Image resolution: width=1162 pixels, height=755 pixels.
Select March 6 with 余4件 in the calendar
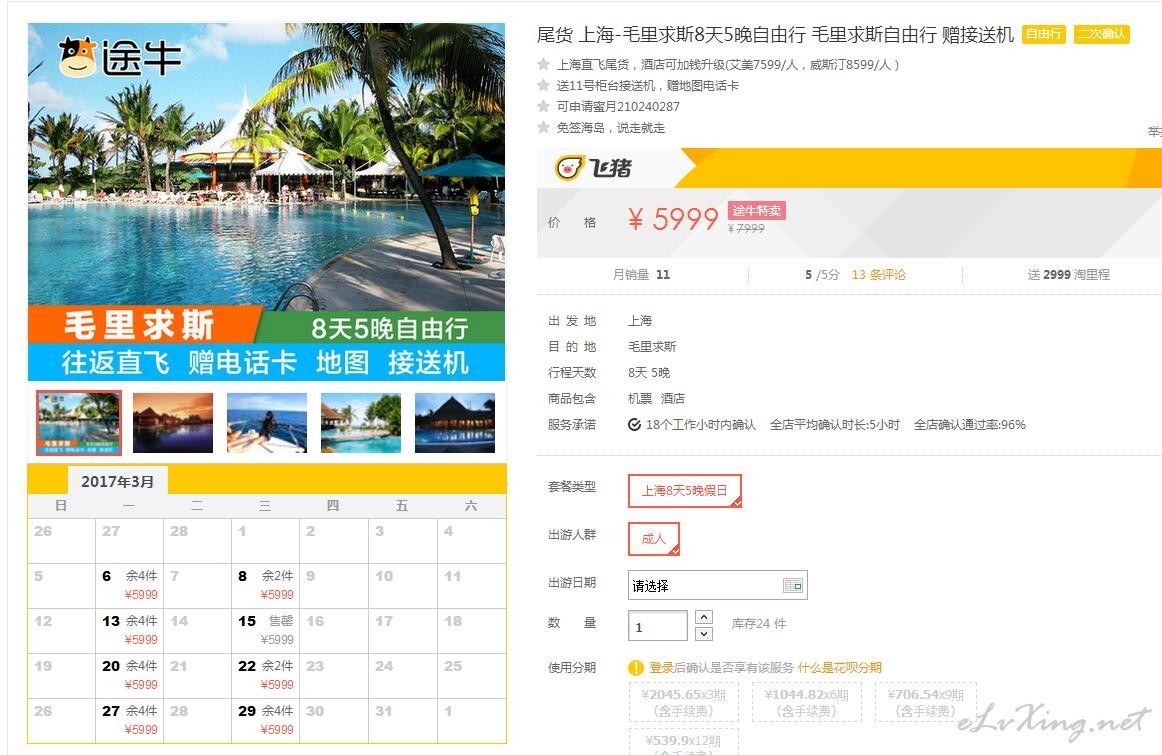coord(130,585)
